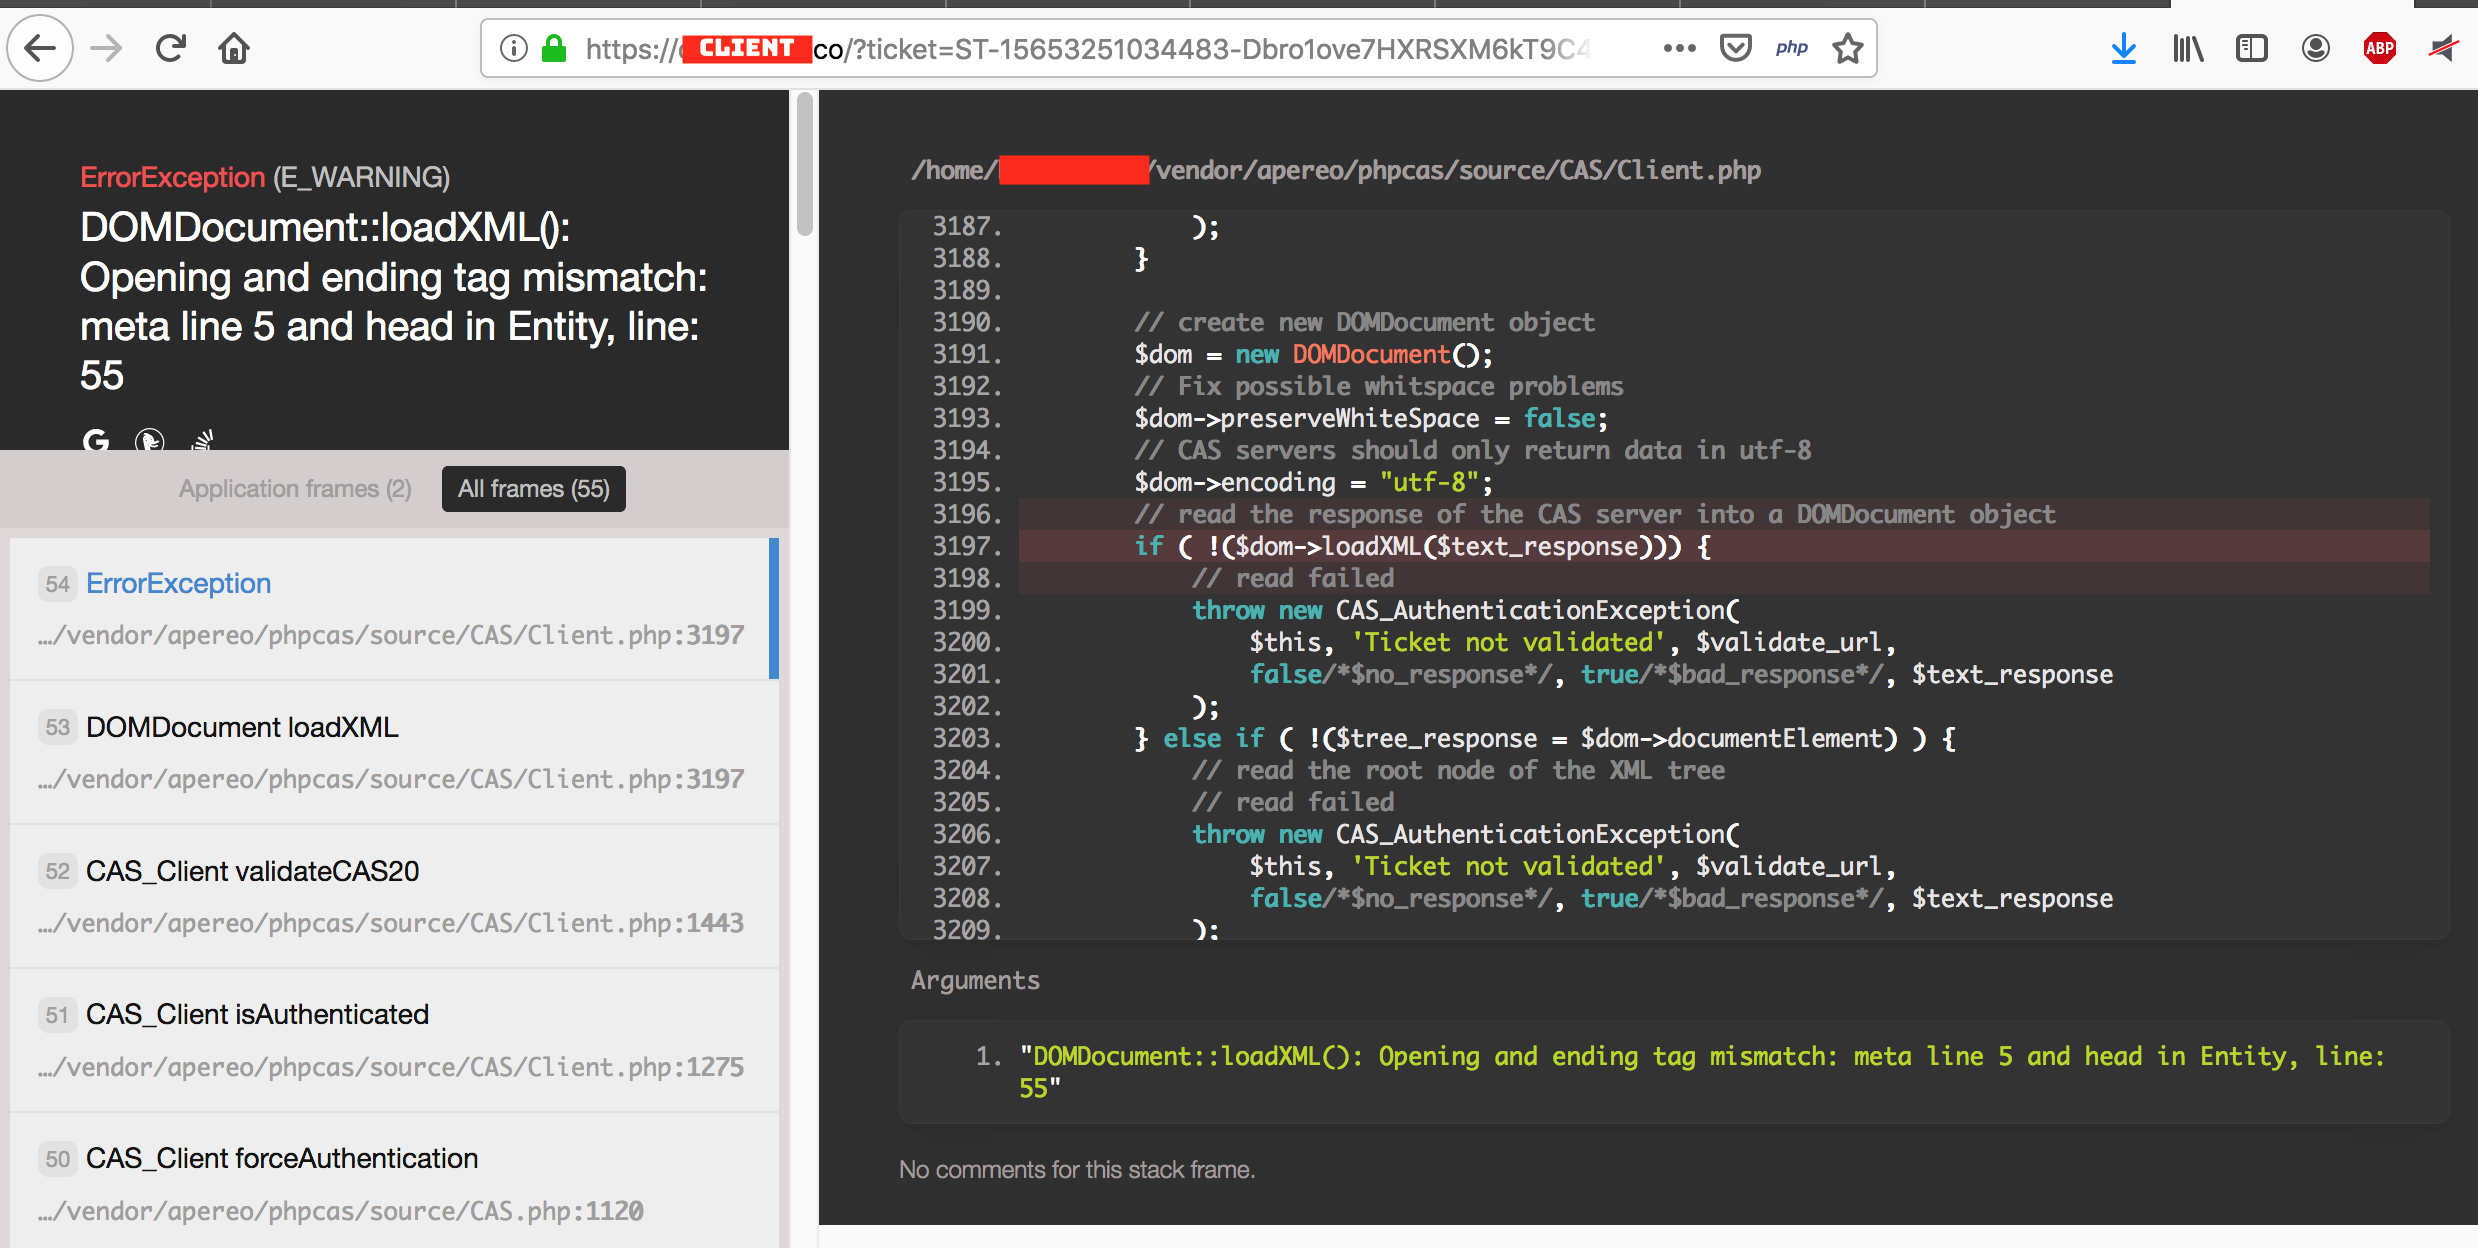This screenshot has height=1248, width=2478.
Task: Search the error on Stack Overflow
Action: point(204,440)
